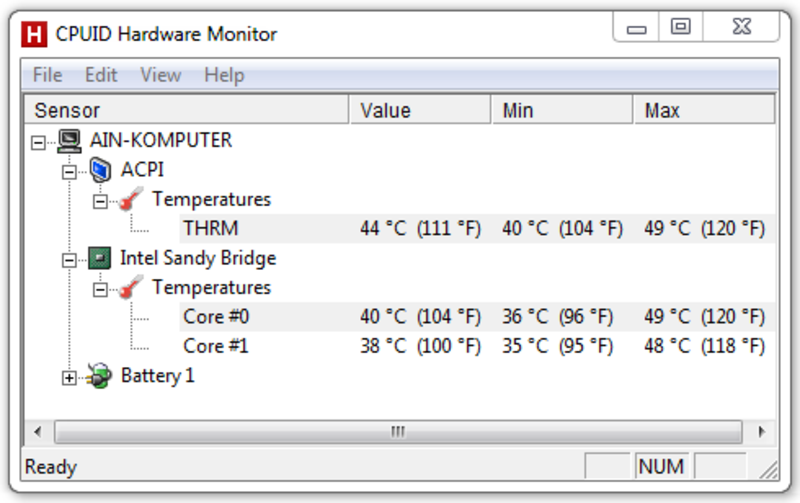
Task: Select the Core #1 sensor row
Action: (477, 346)
